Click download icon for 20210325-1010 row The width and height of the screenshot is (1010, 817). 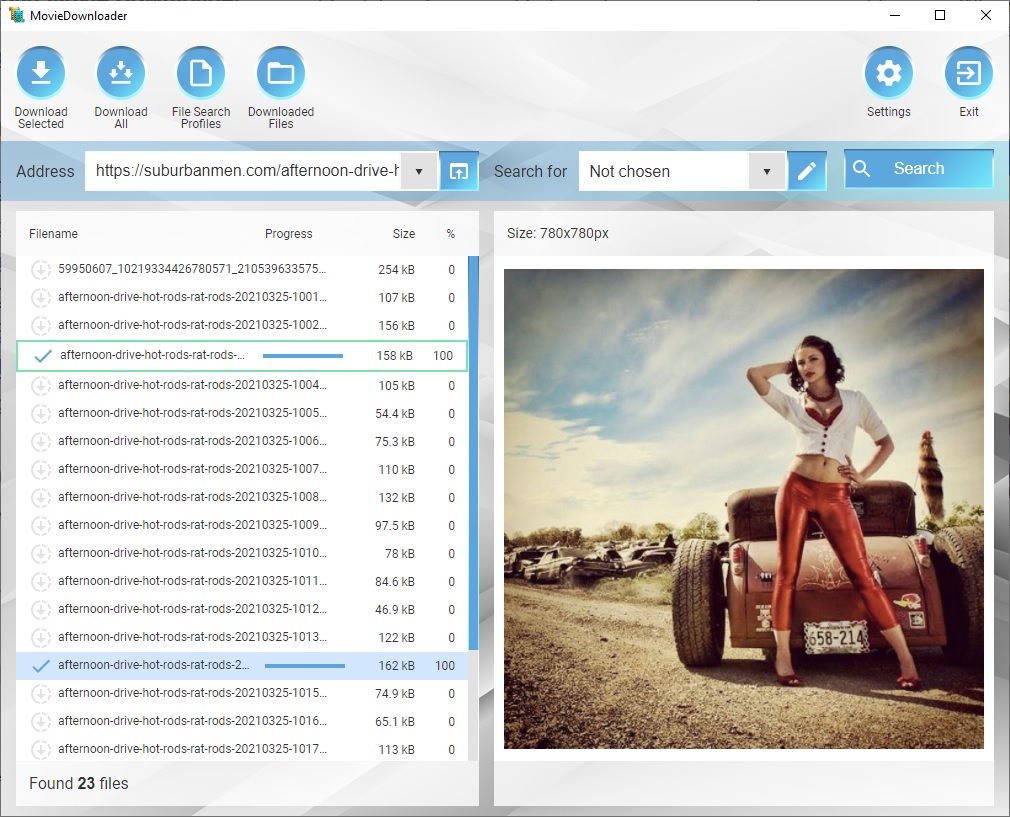coord(41,554)
